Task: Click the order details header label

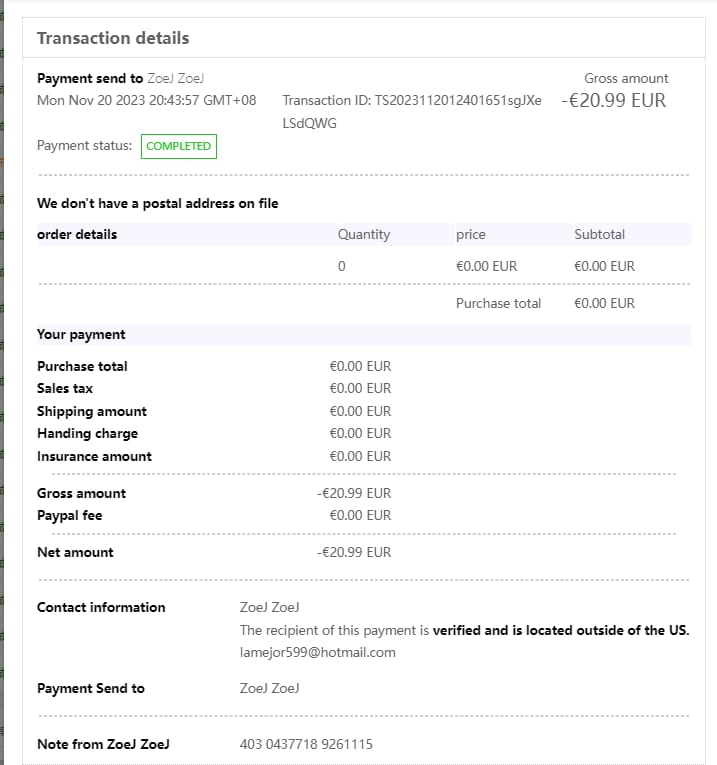Action: pyautogui.click(x=77, y=234)
